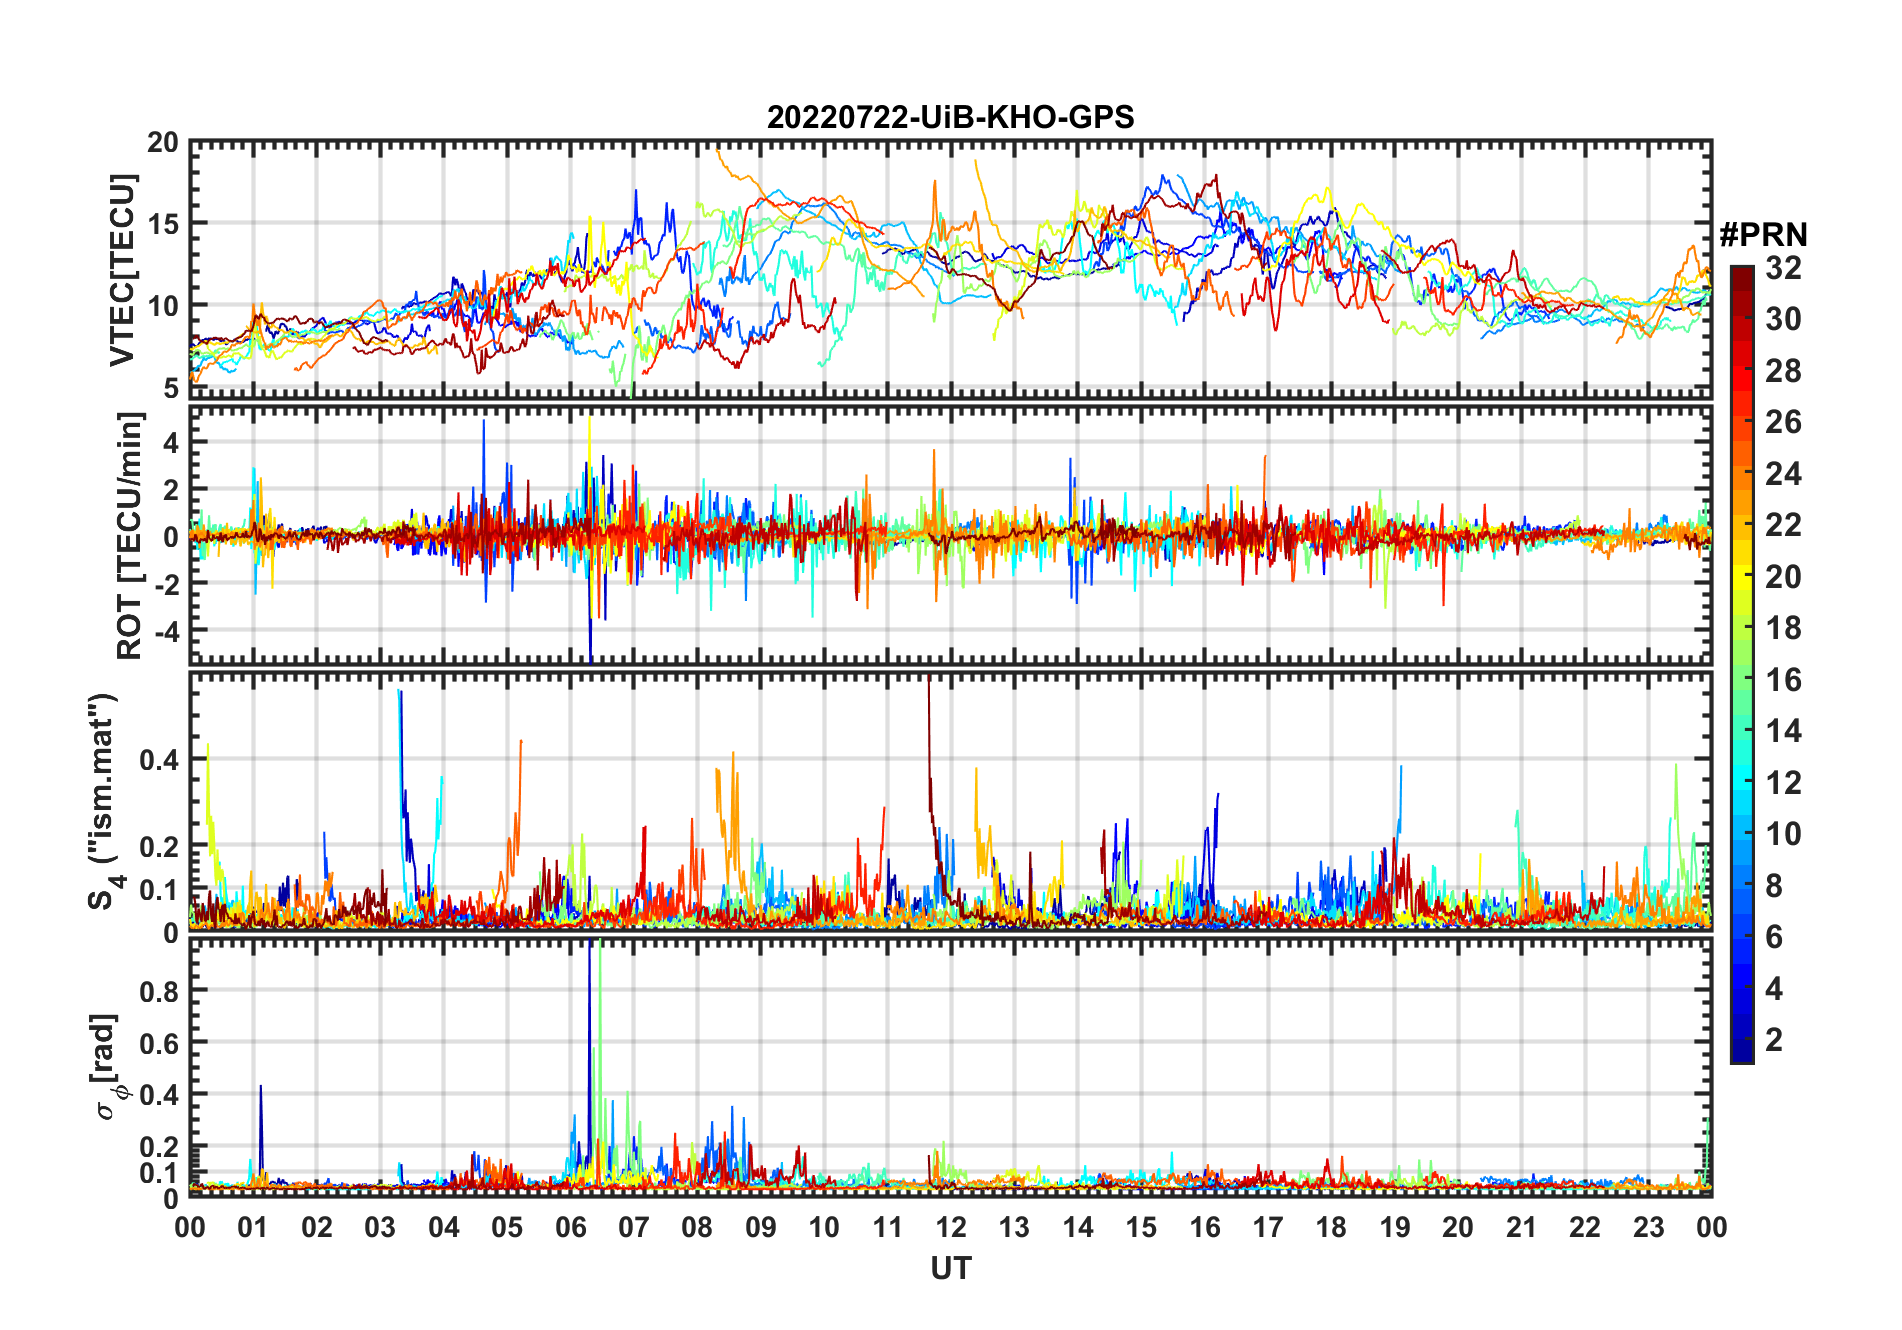Click the S4 ("ism.mat") y-axis label
The width and height of the screenshot is (1902, 1330).
[x=104, y=801]
